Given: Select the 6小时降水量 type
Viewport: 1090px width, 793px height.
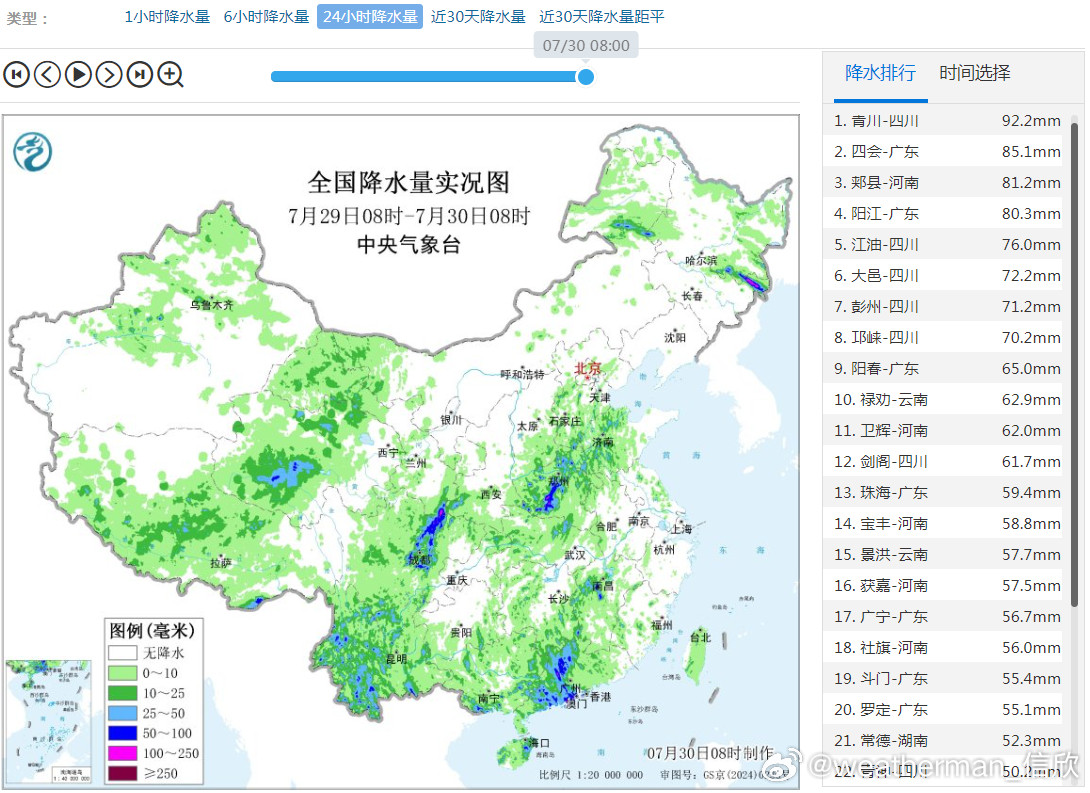Looking at the screenshot, I should point(266,17).
